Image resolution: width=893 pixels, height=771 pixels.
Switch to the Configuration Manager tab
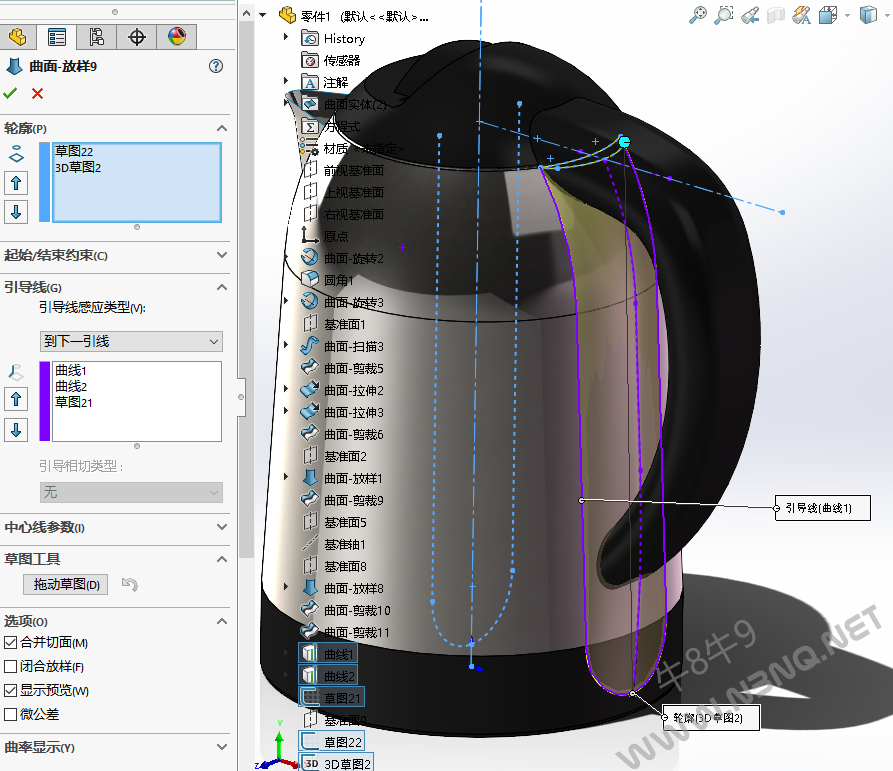tap(97, 37)
